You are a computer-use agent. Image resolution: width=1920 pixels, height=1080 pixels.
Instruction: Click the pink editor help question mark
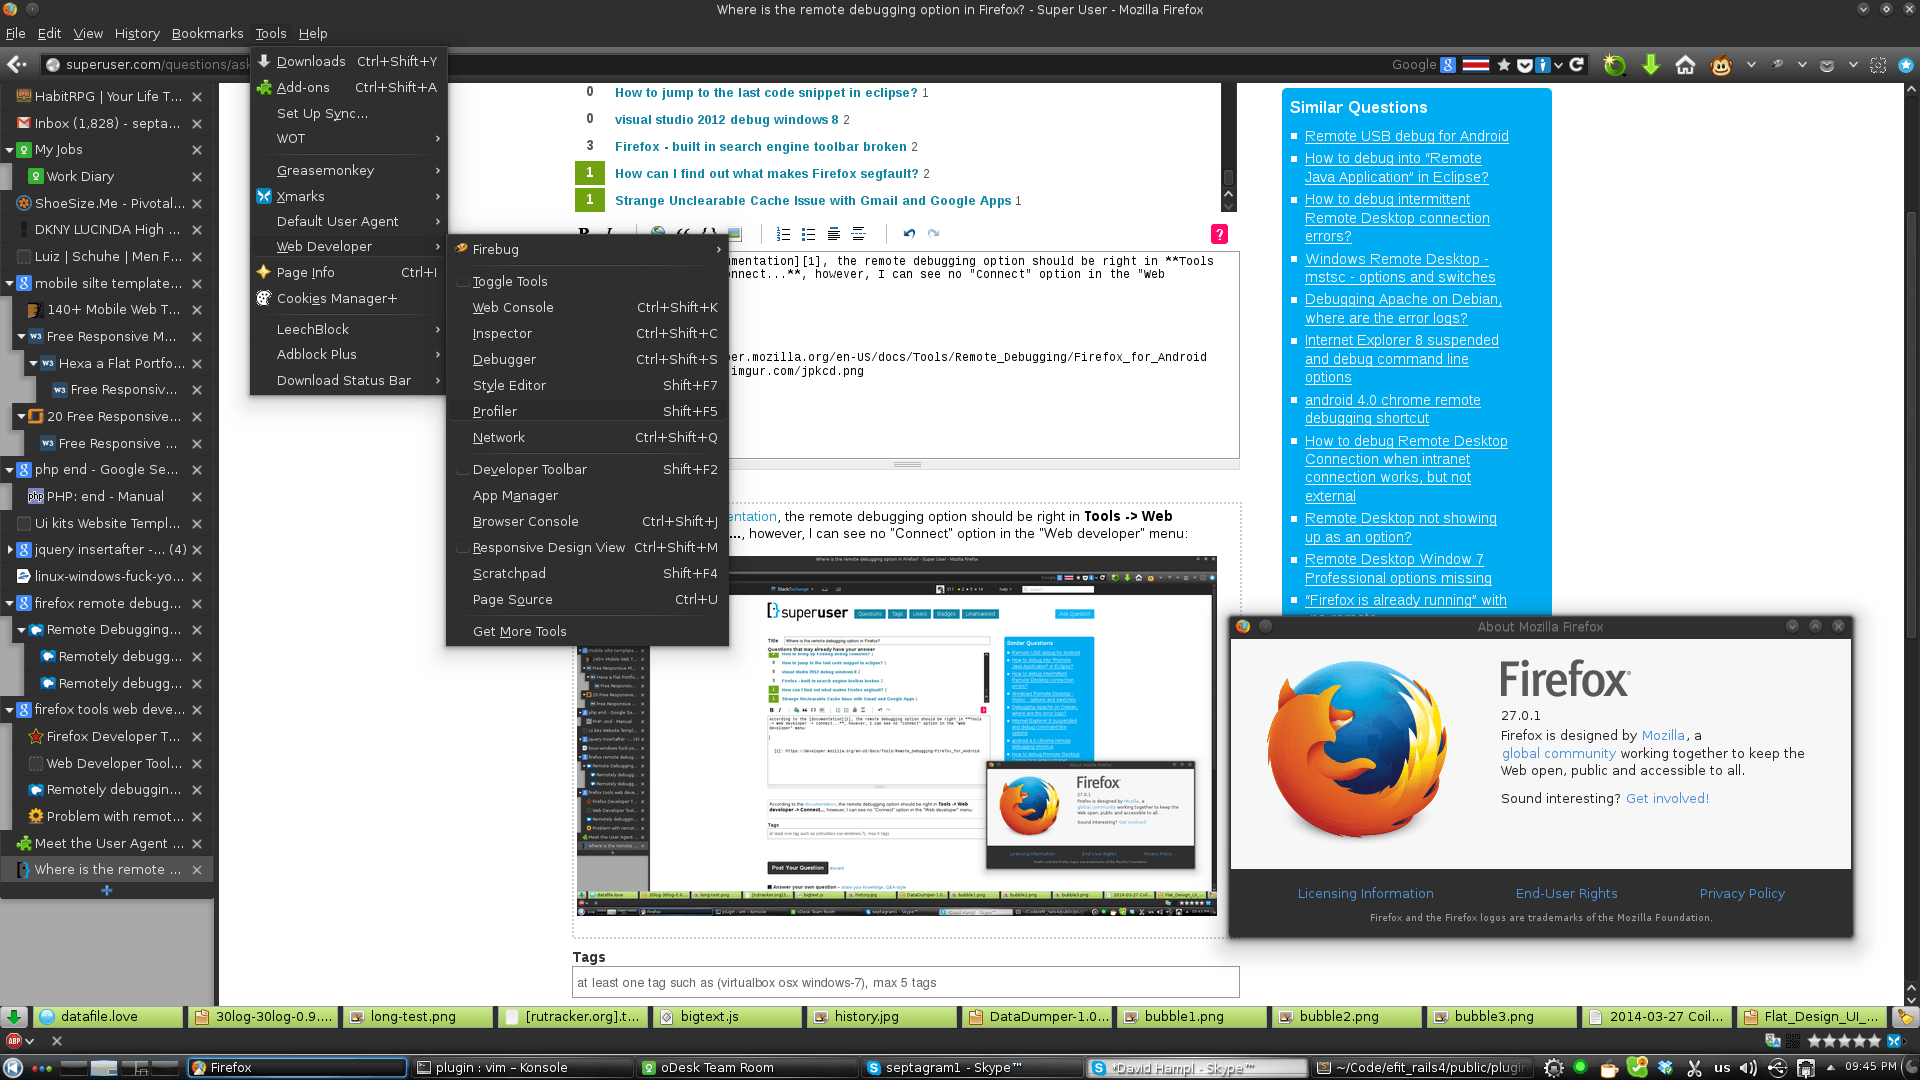click(1219, 234)
